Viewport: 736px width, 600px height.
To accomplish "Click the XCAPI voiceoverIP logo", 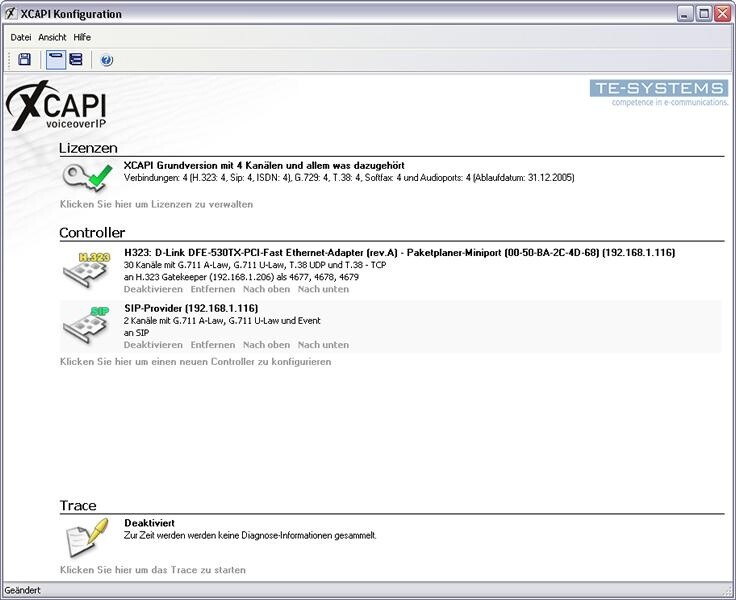I will coord(56,106).
